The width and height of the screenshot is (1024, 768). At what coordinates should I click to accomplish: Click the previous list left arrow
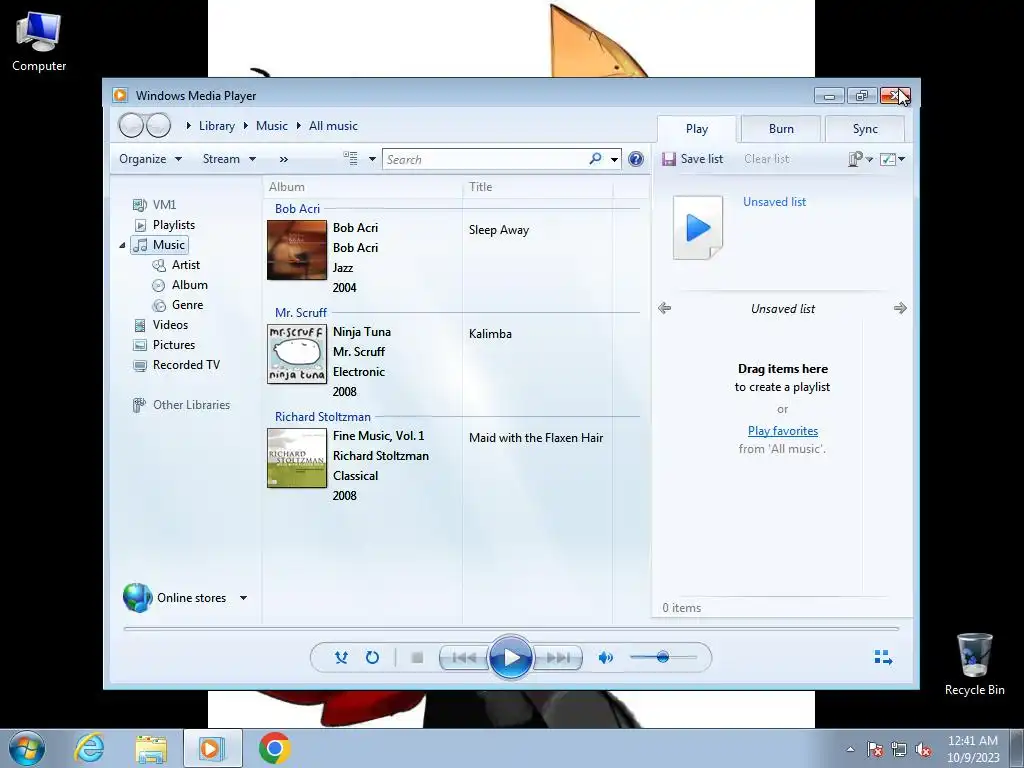664,308
